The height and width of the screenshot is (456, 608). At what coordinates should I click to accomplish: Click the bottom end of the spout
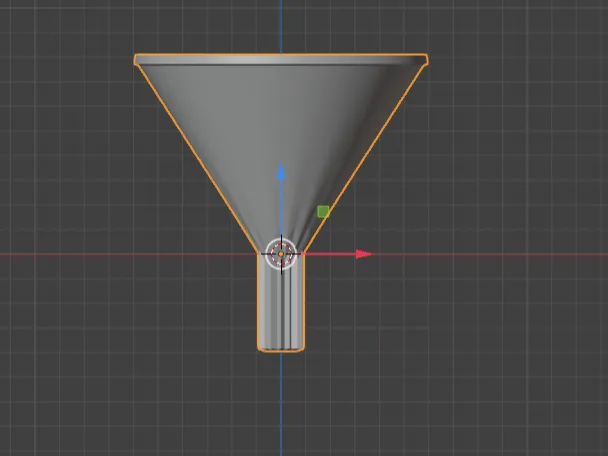pos(281,349)
